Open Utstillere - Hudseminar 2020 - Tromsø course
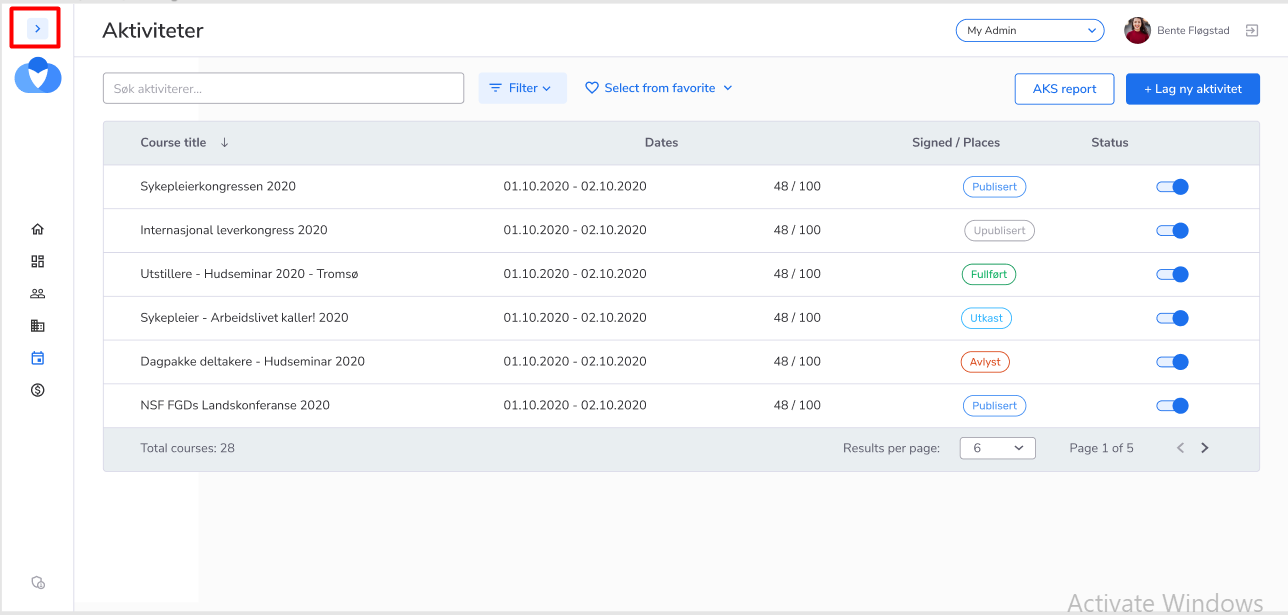Screen dimensions: 1288x615 [249, 274]
